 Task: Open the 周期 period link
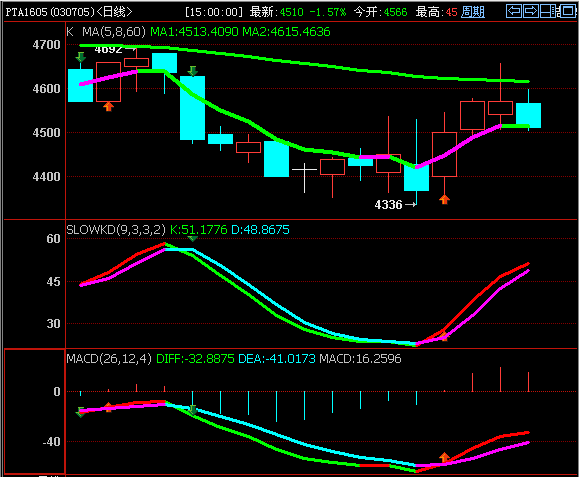473,12
